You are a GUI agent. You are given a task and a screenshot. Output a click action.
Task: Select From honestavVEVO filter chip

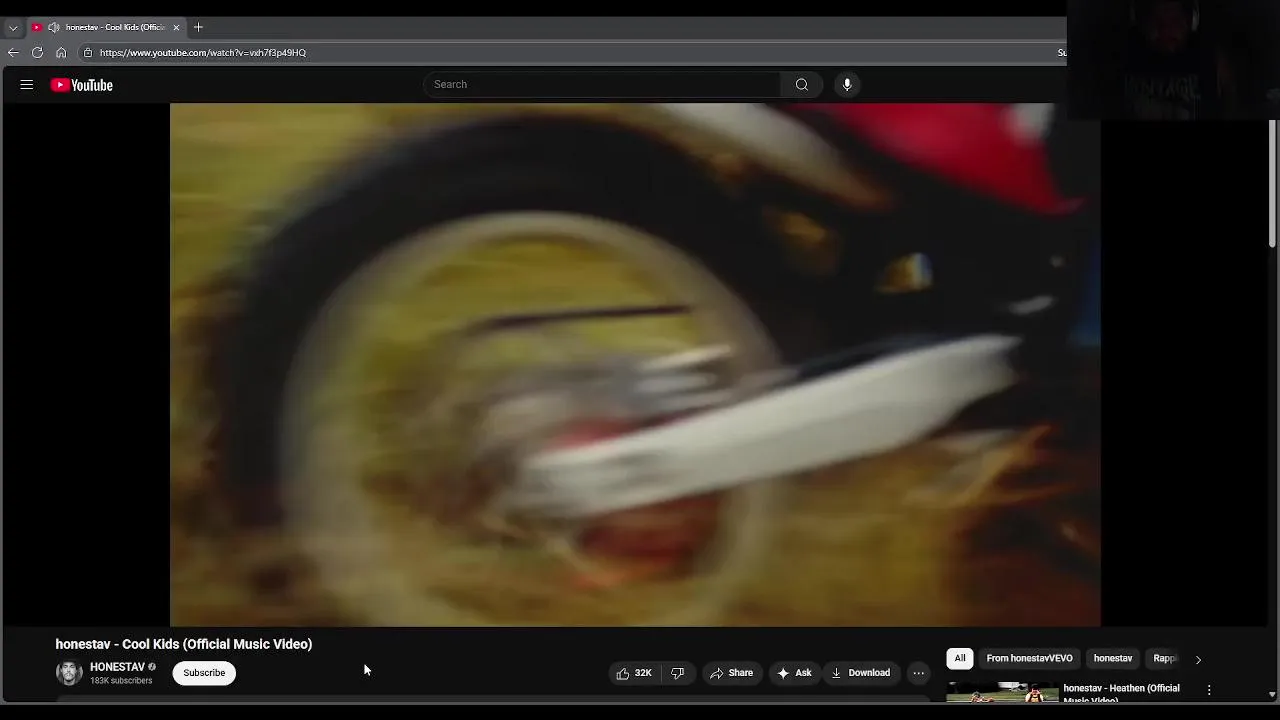[1029, 658]
